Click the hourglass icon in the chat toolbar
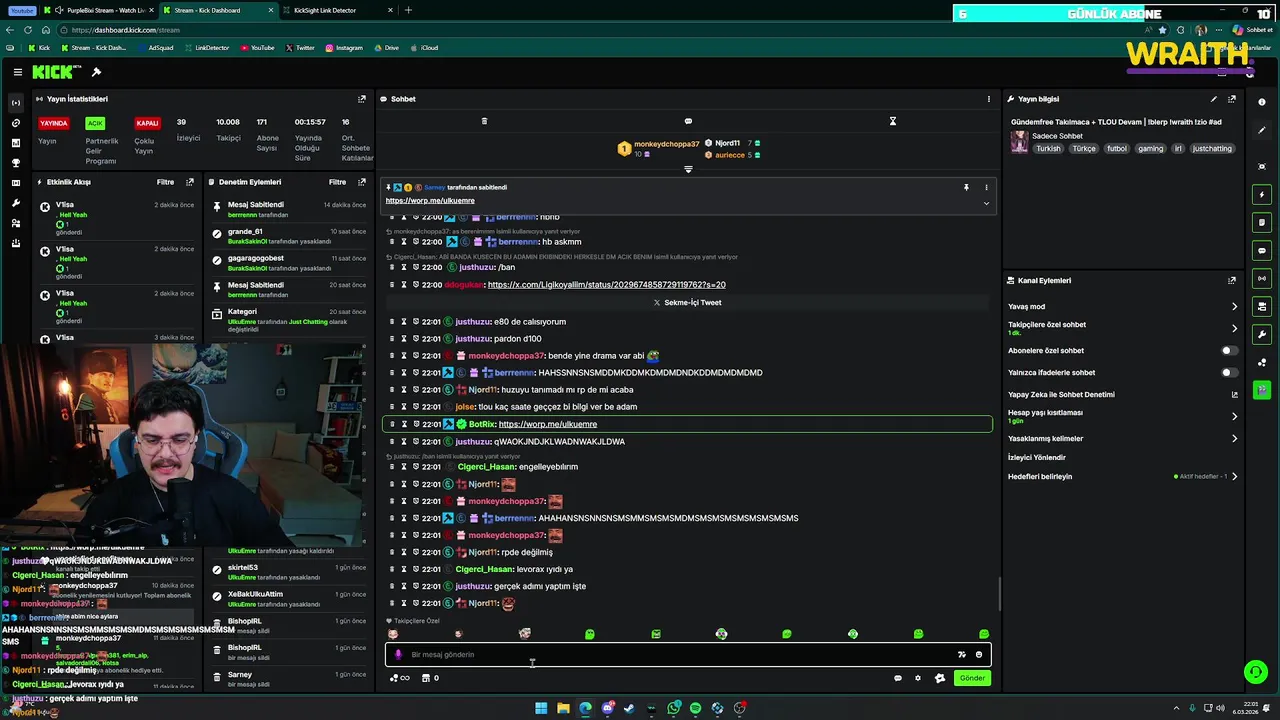This screenshot has width=1280, height=720. tap(893, 121)
